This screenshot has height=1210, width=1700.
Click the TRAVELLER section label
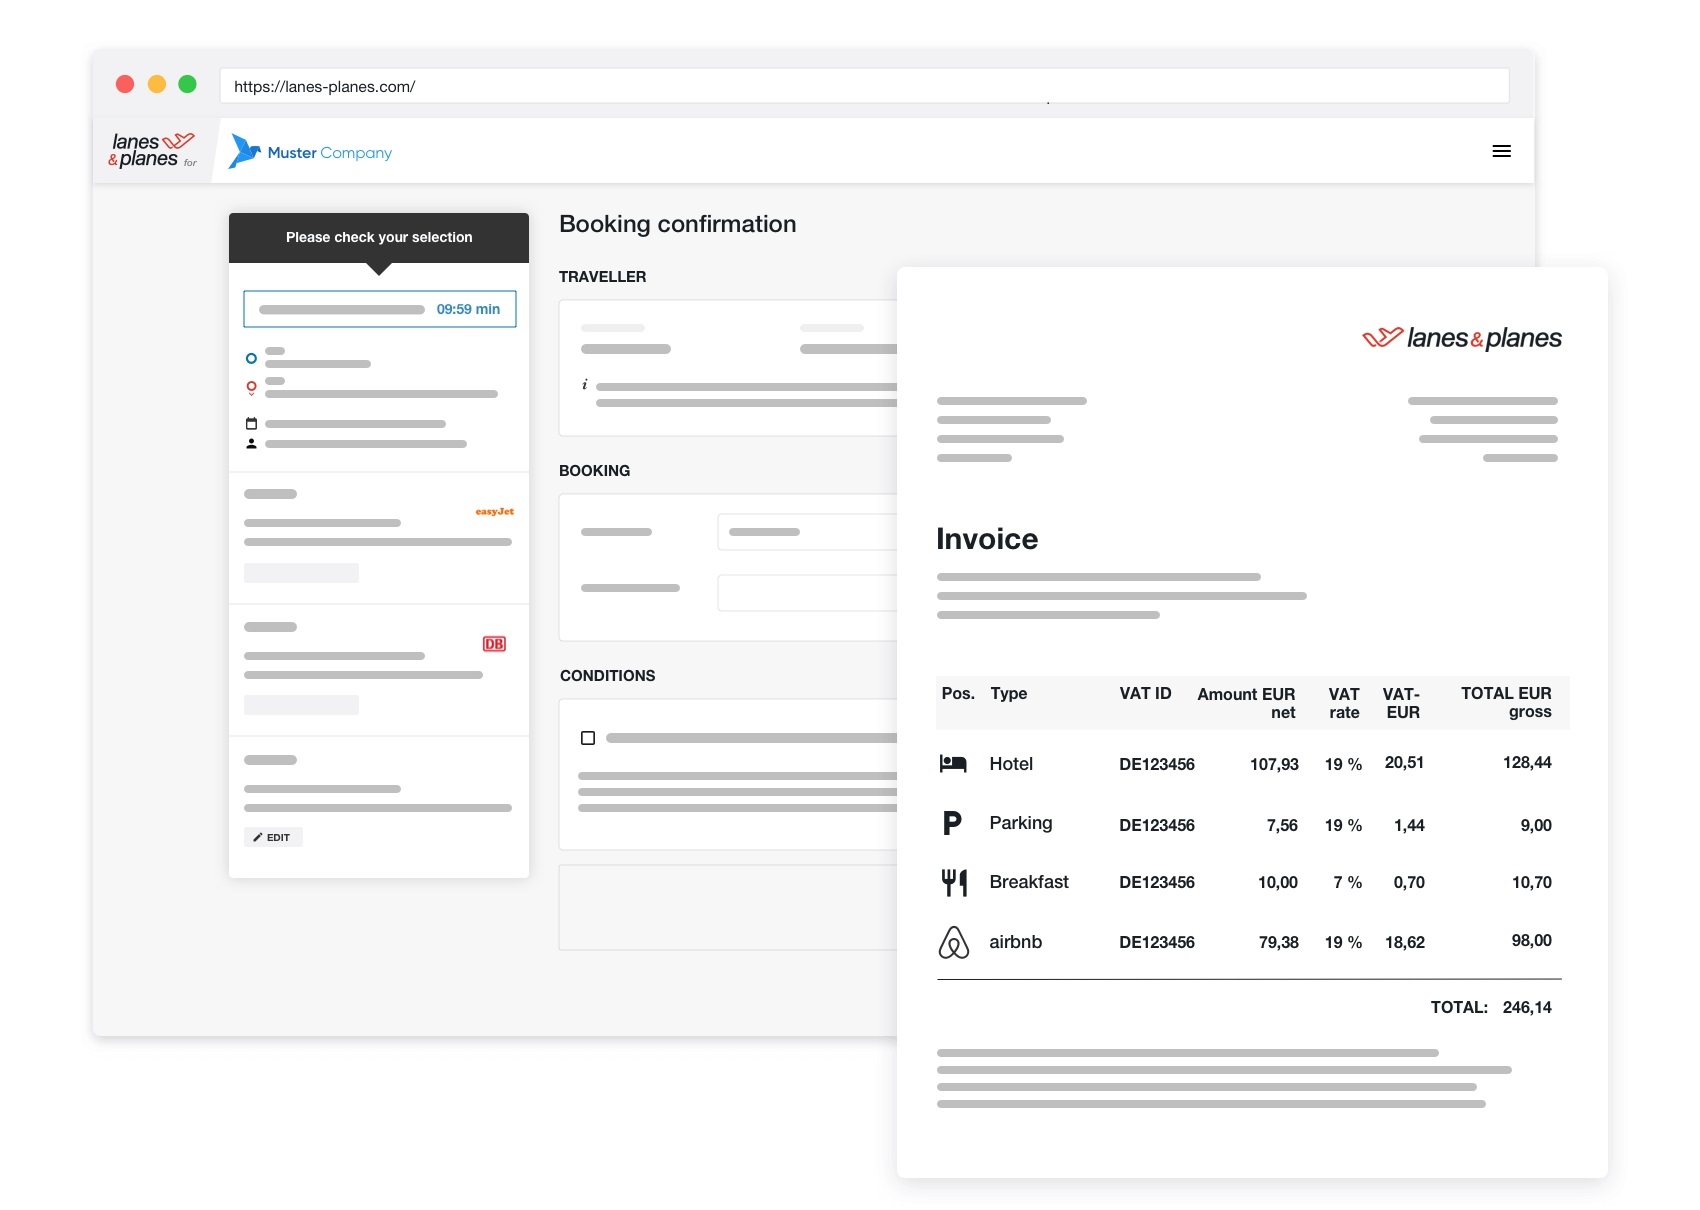(603, 277)
